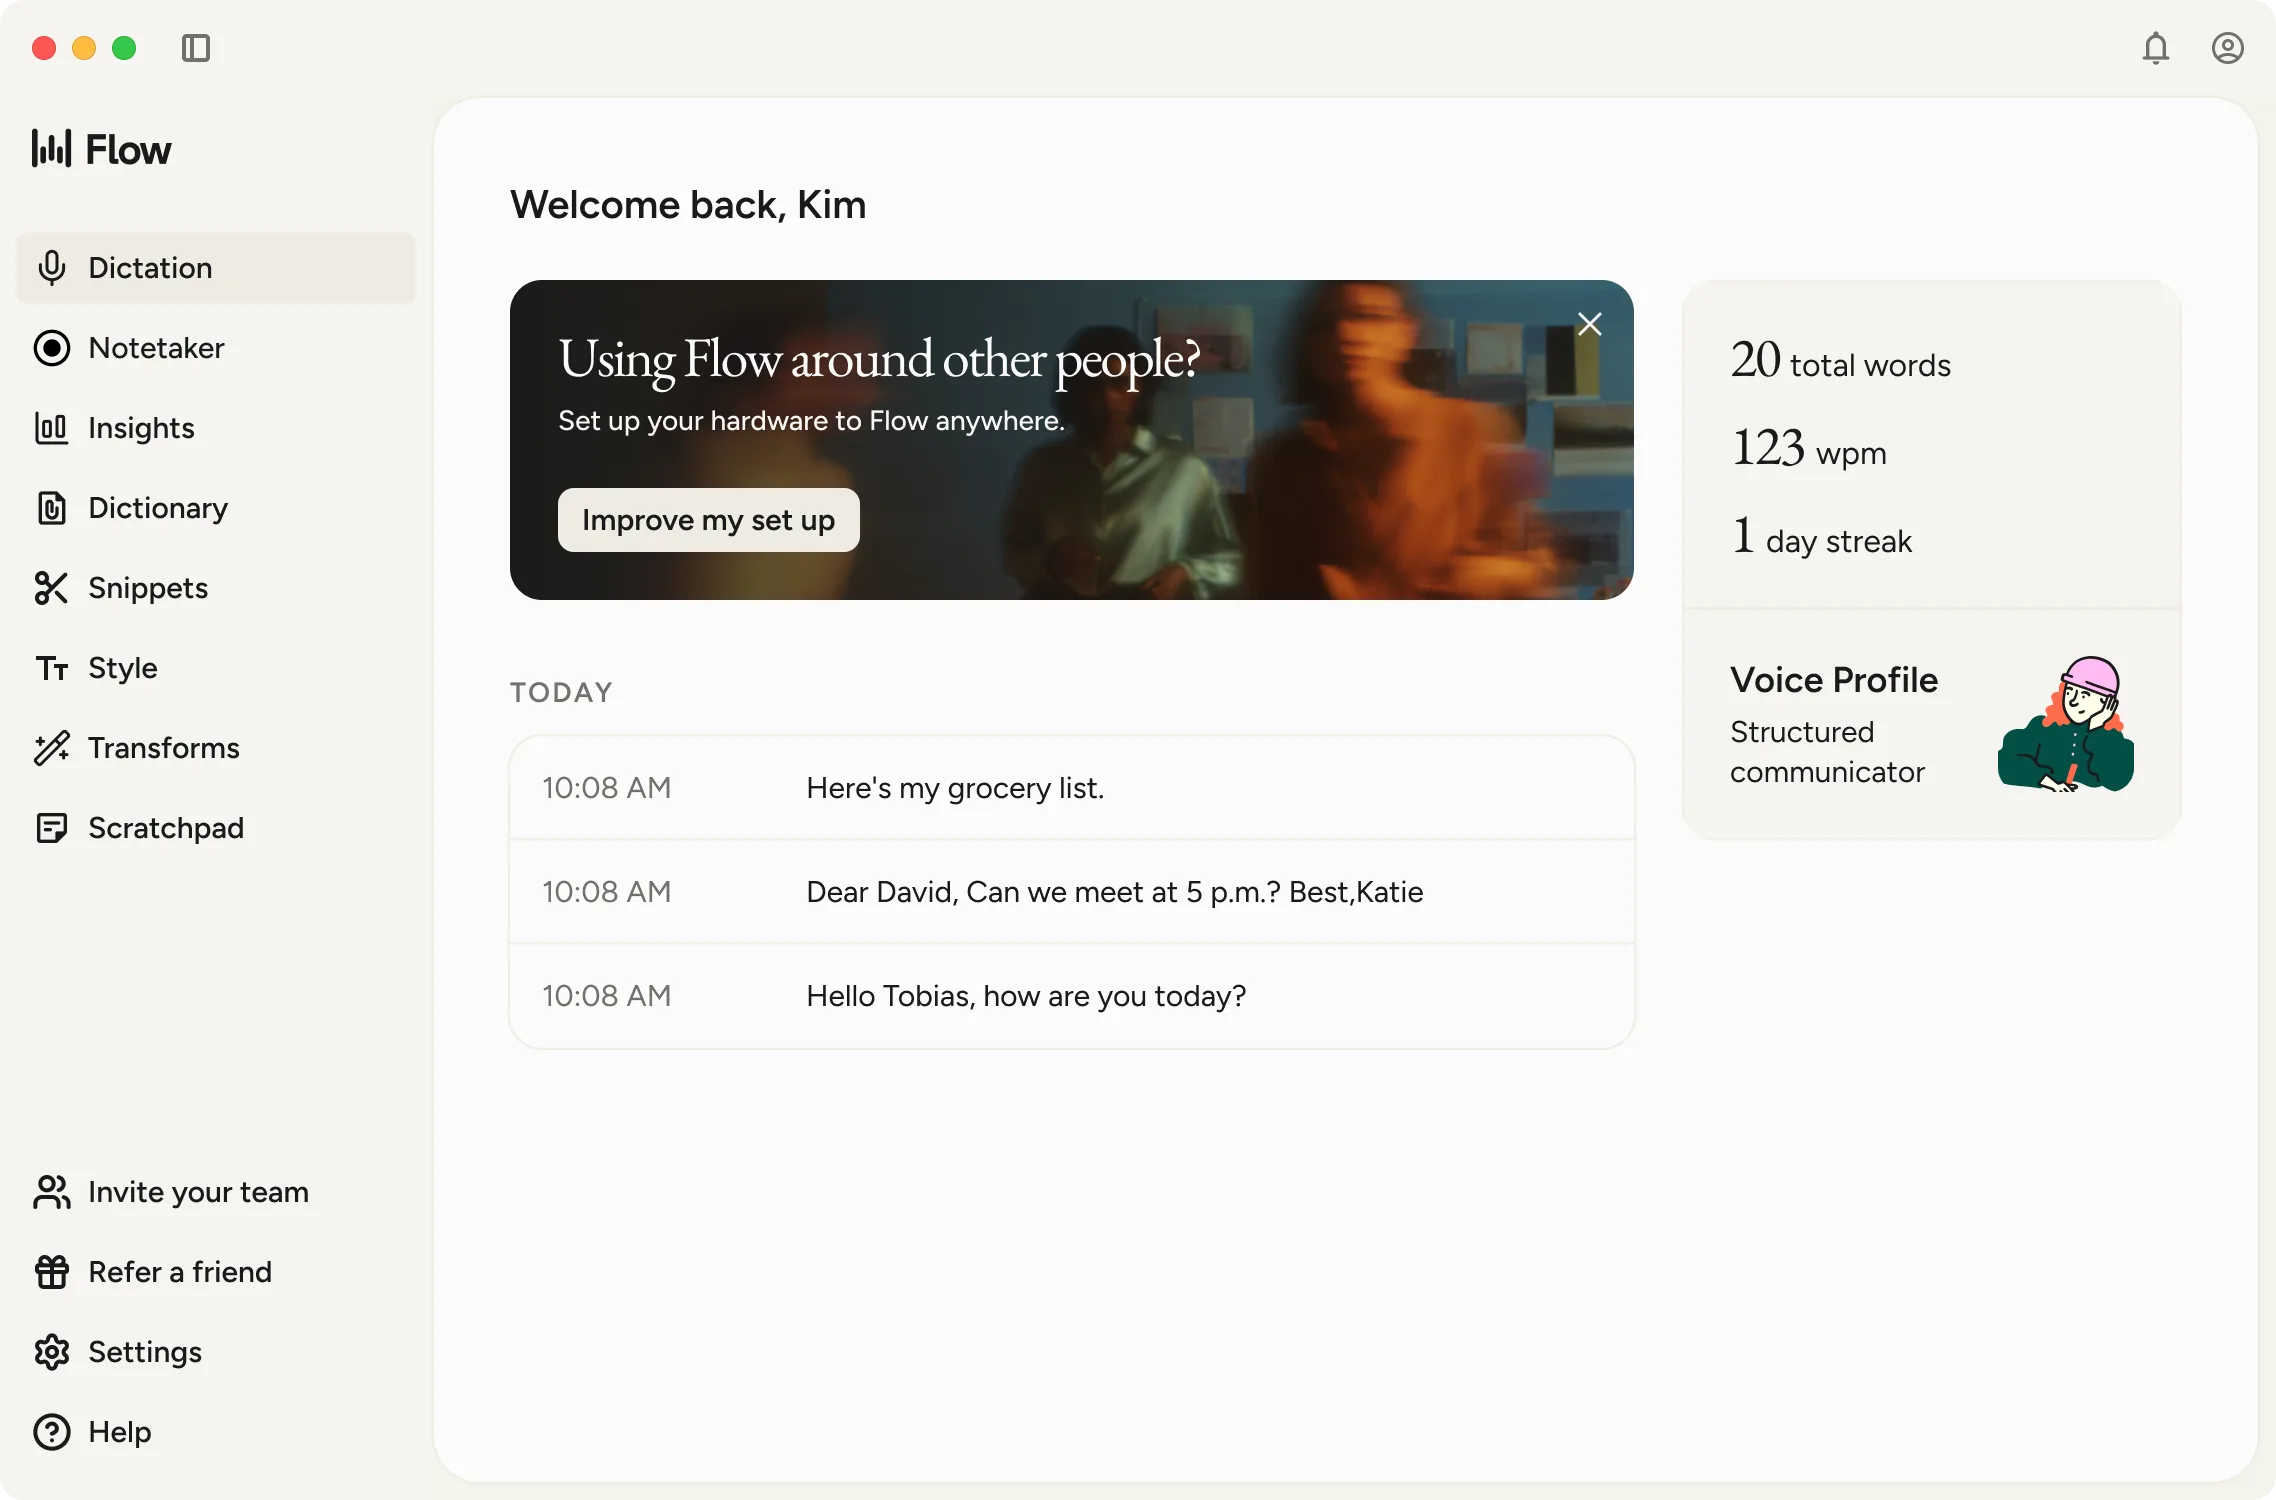
Task: Click the Transforms magic wand icon
Action: click(x=52, y=748)
